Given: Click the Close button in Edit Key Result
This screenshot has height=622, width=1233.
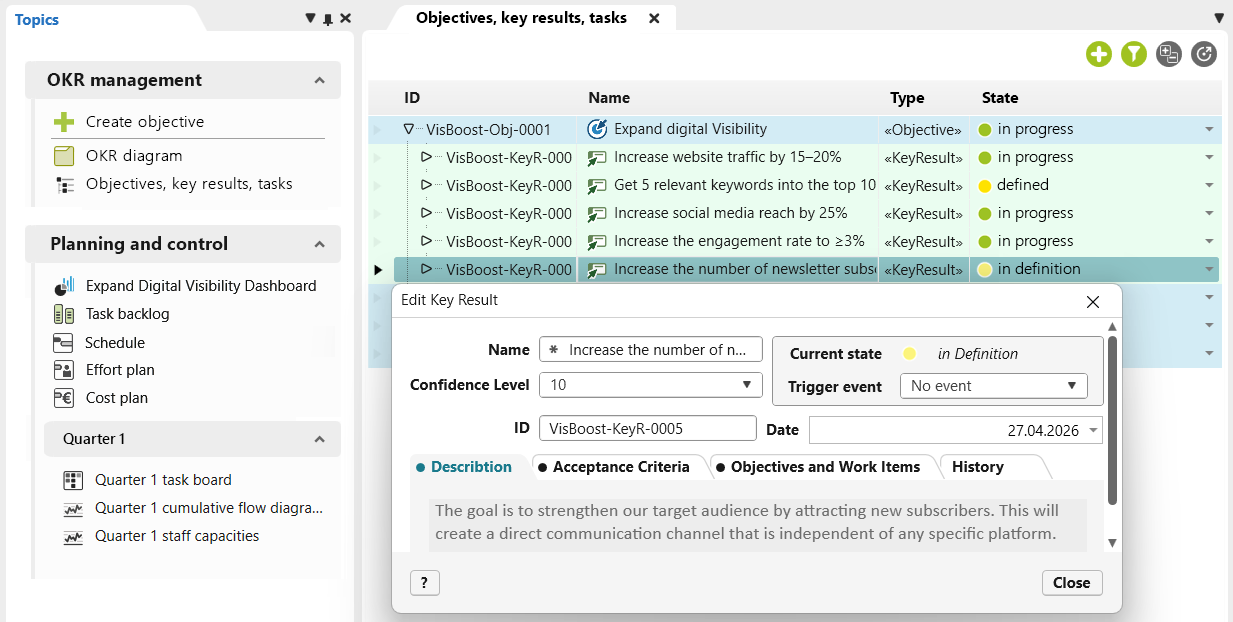Looking at the screenshot, I should [x=1072, y=583].
